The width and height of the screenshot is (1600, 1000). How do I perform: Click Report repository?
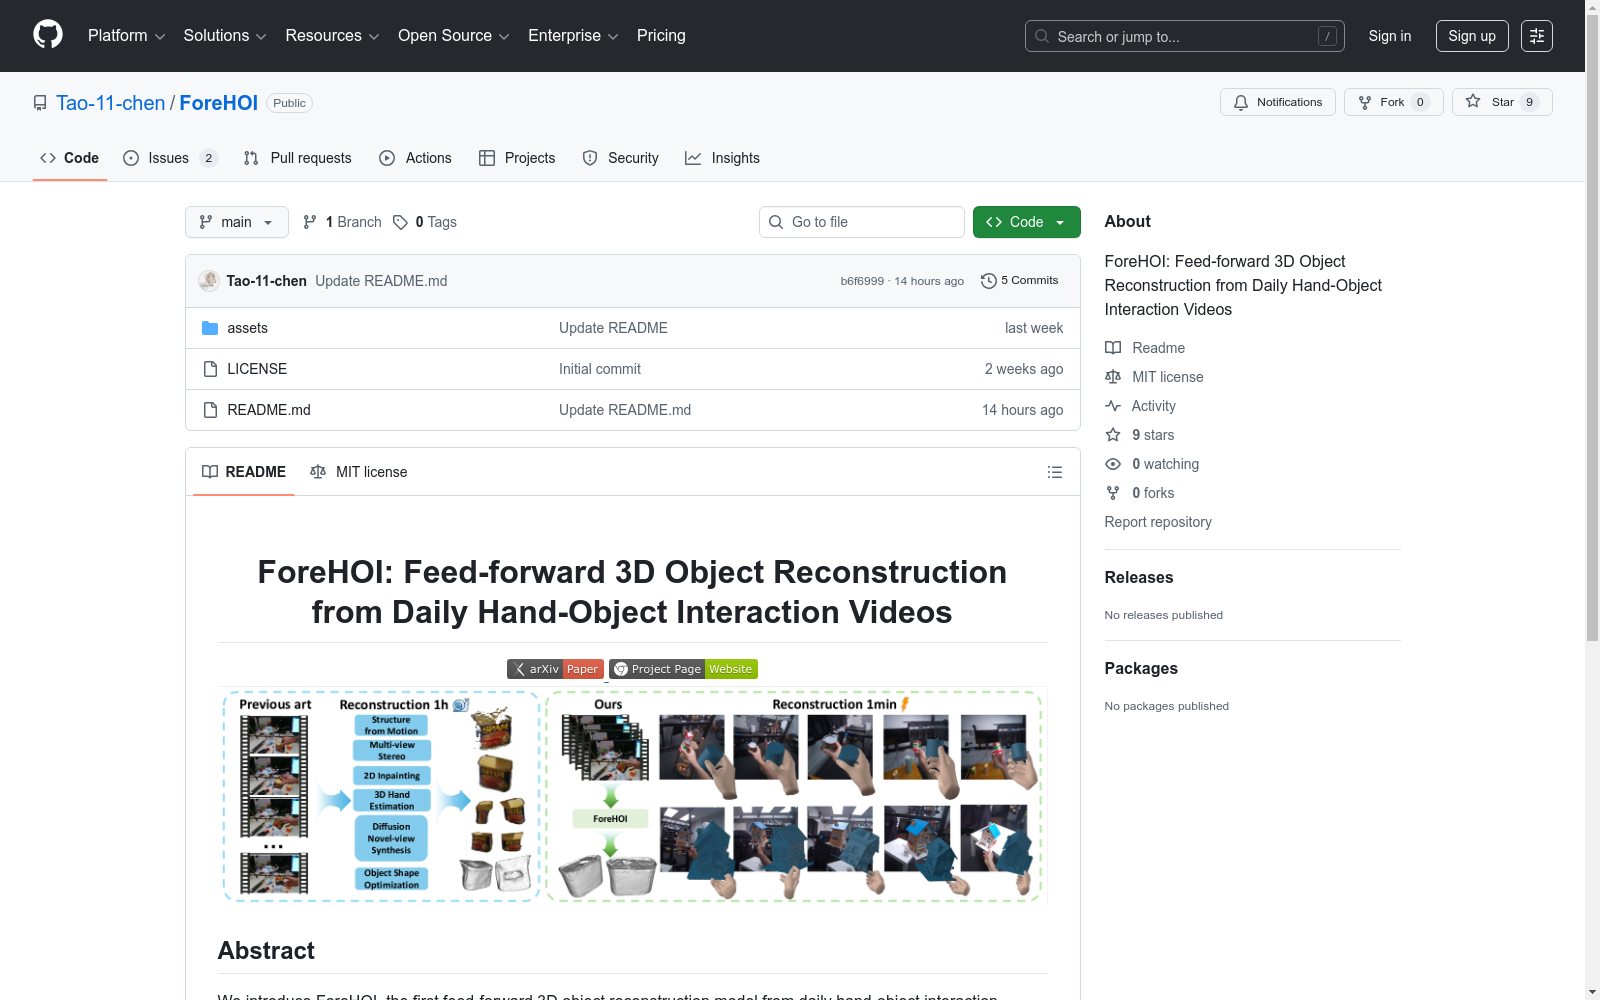(x=1158, y=522)
